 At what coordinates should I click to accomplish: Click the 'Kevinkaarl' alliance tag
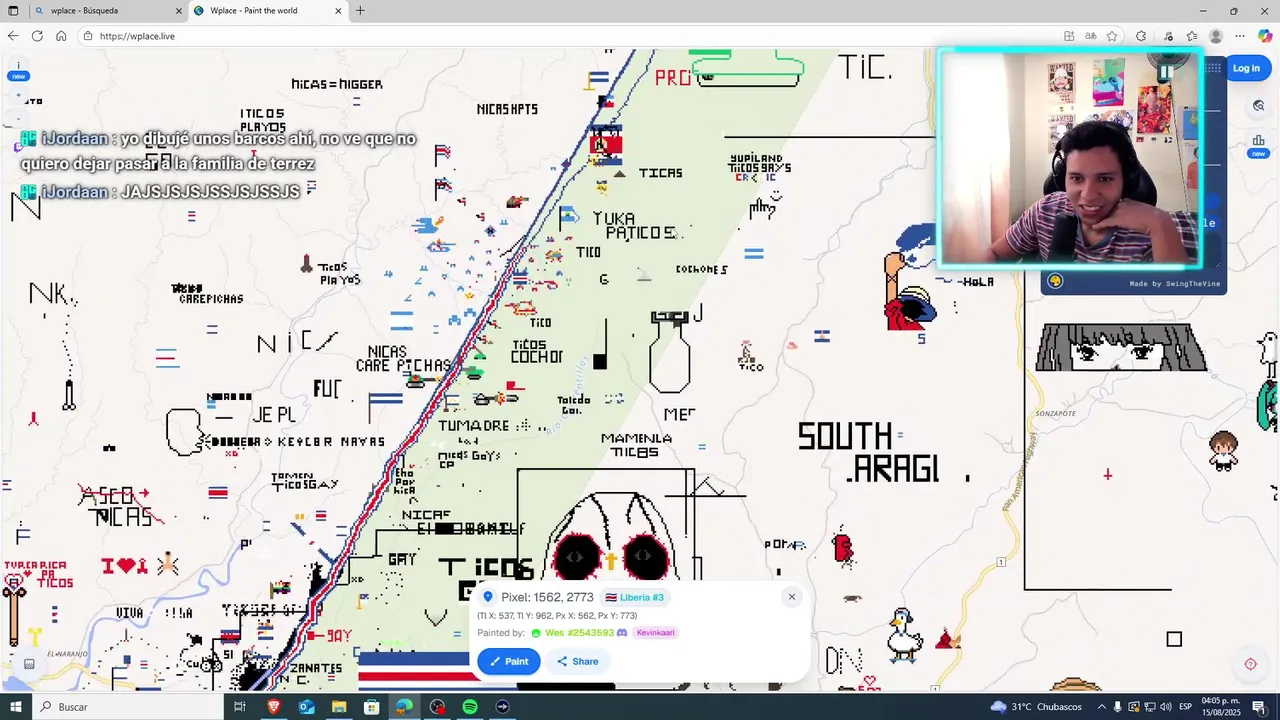click(656, 633)
